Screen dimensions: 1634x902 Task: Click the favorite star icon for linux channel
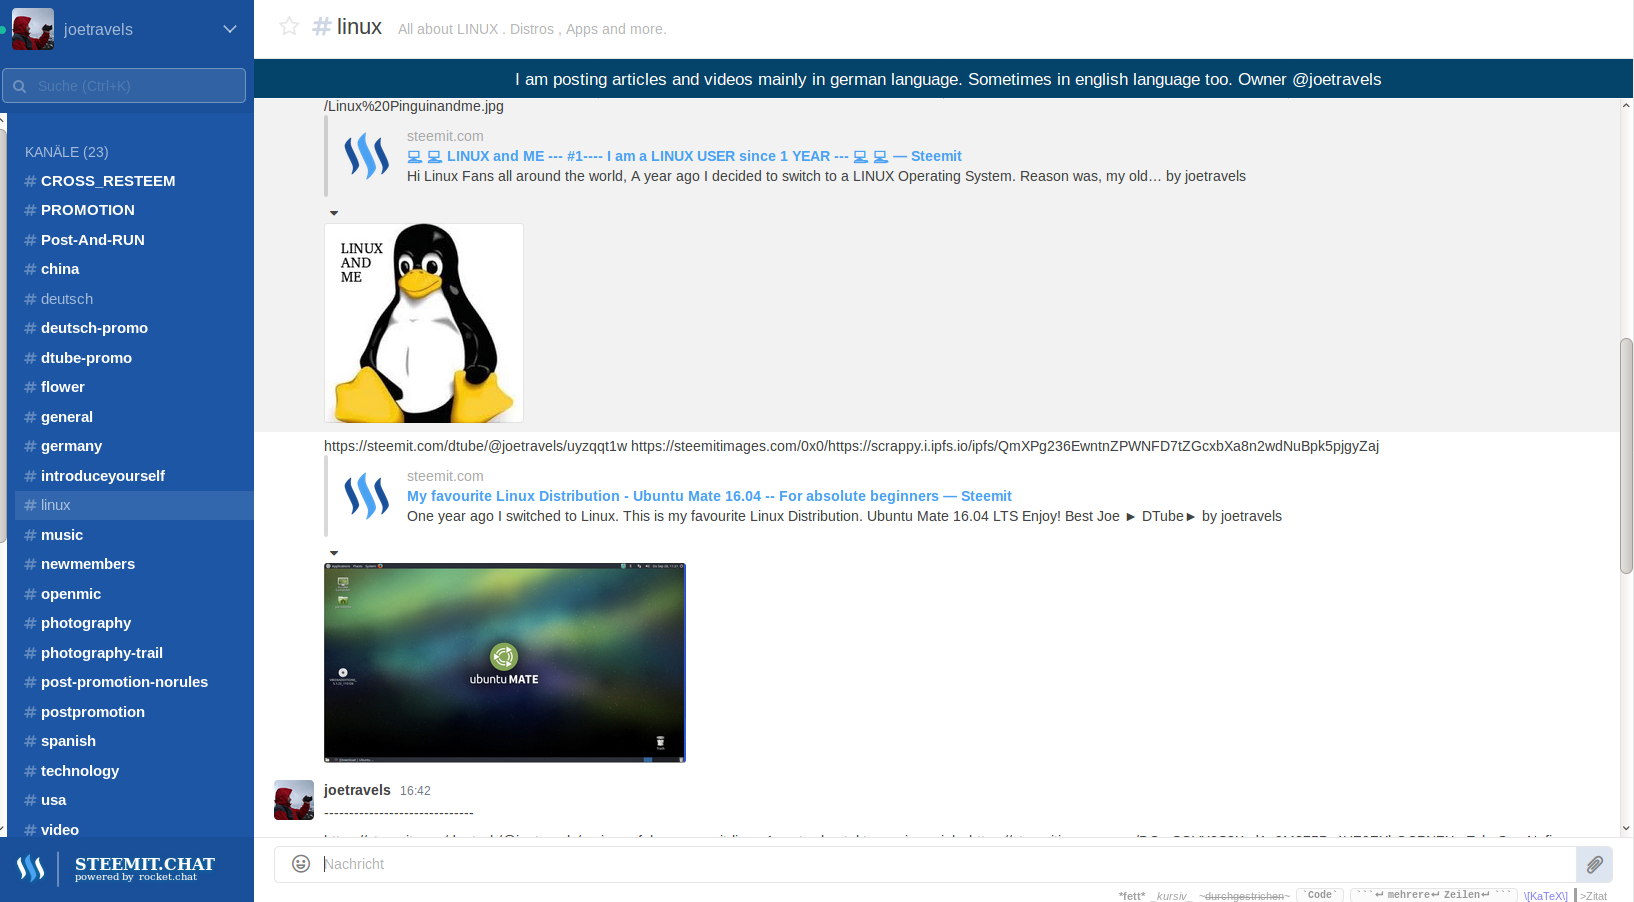point(289,27)
